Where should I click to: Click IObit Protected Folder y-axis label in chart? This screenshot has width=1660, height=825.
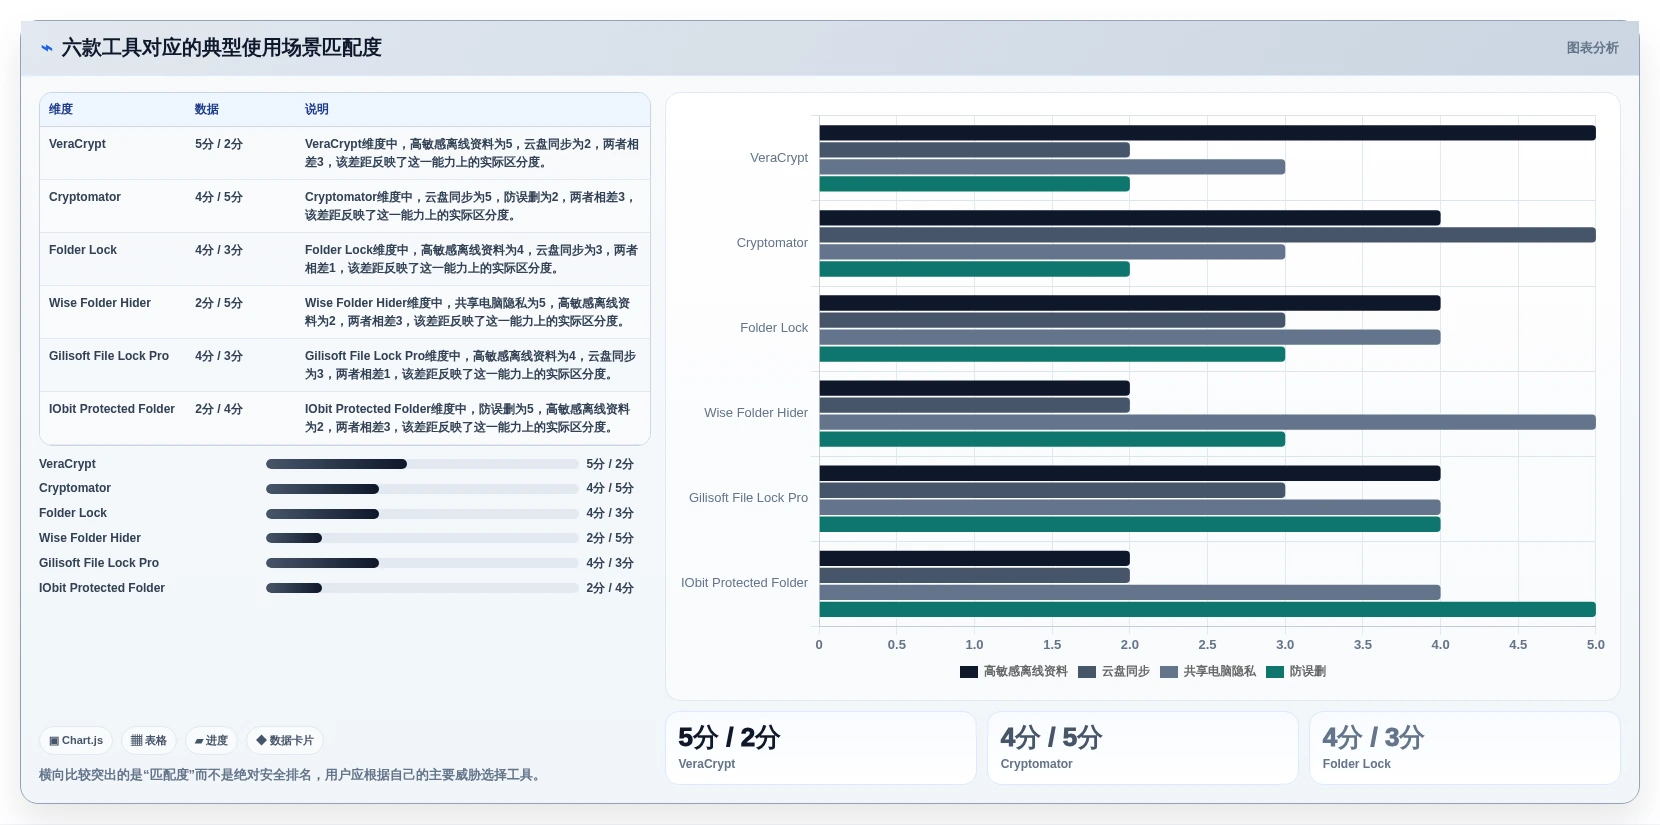point(744,583)
